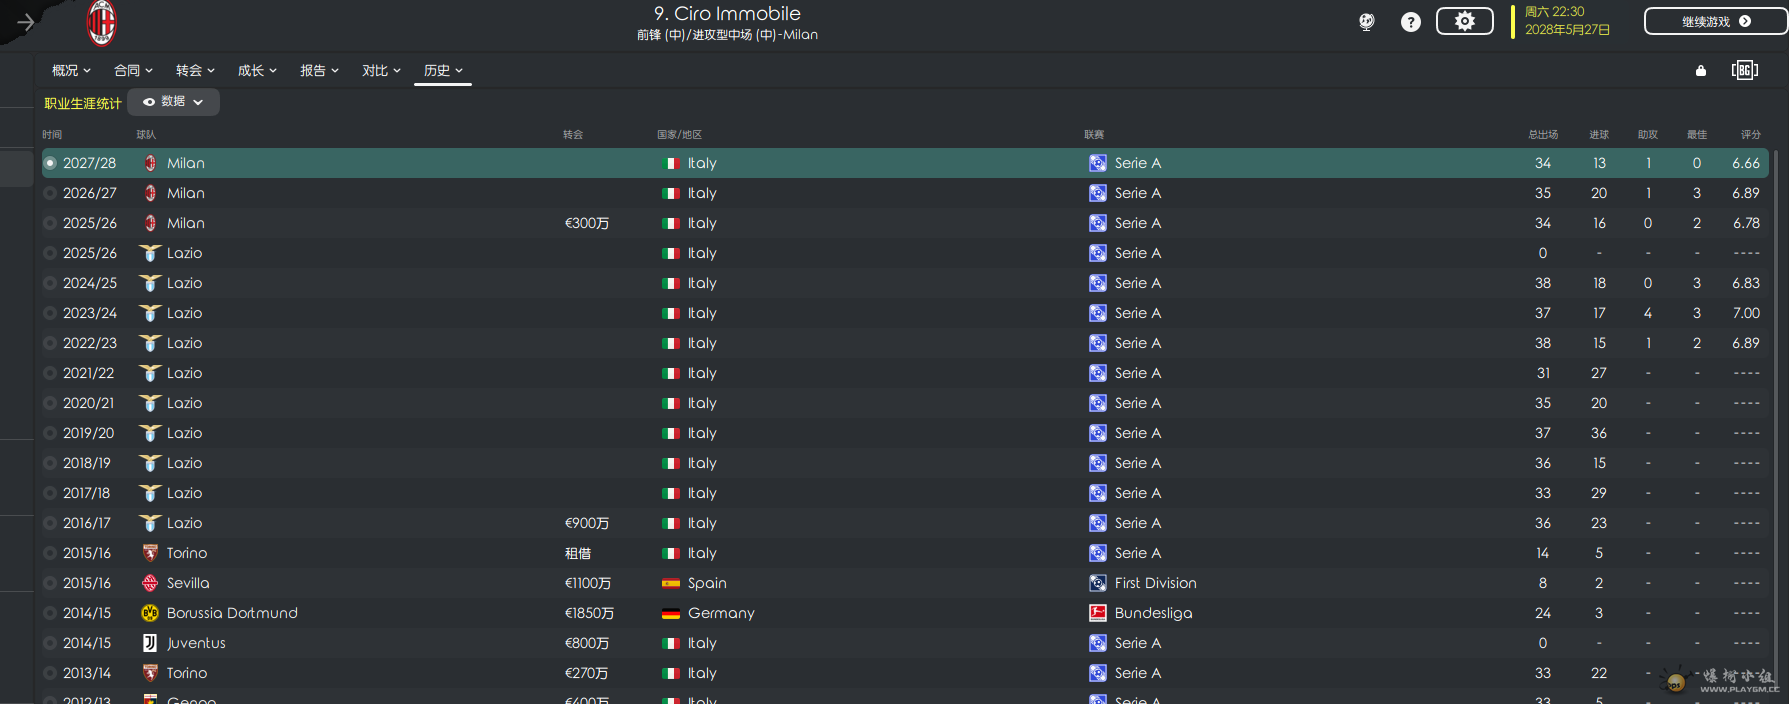The height and width of the screenshot is (704, 1789).
Task: Open the help question mark icon
Action: (x=1410, y=22)
